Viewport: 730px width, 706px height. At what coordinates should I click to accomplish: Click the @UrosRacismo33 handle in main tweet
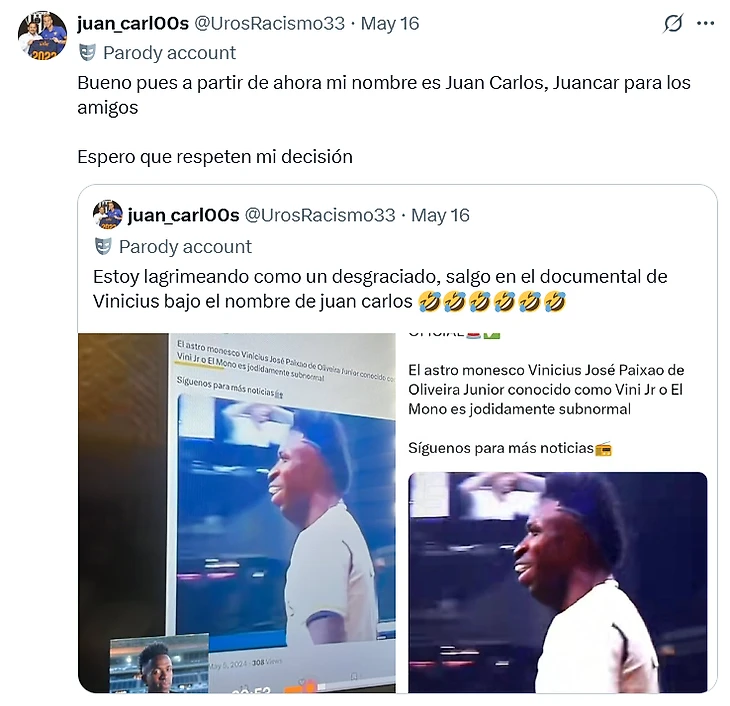pyautogui.click(x=270, y=23)
